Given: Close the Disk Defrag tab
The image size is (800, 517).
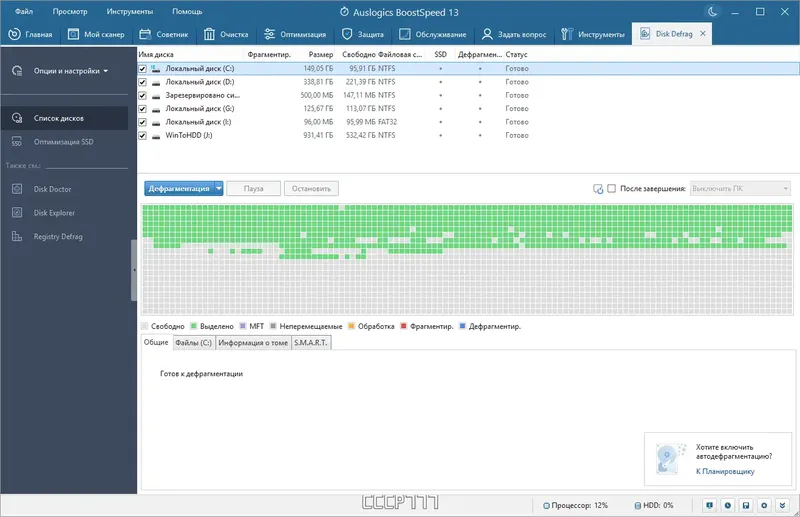Looking at the screenshot, I should coord(703,33).
